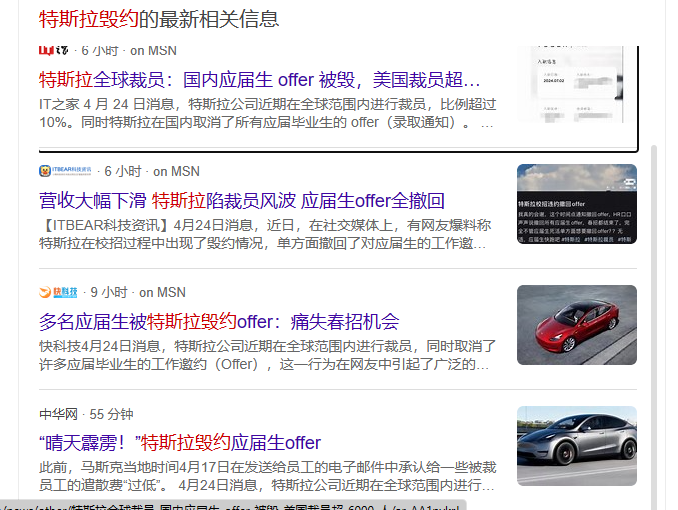Click the 中华网 source label

[x=58, y=414]
